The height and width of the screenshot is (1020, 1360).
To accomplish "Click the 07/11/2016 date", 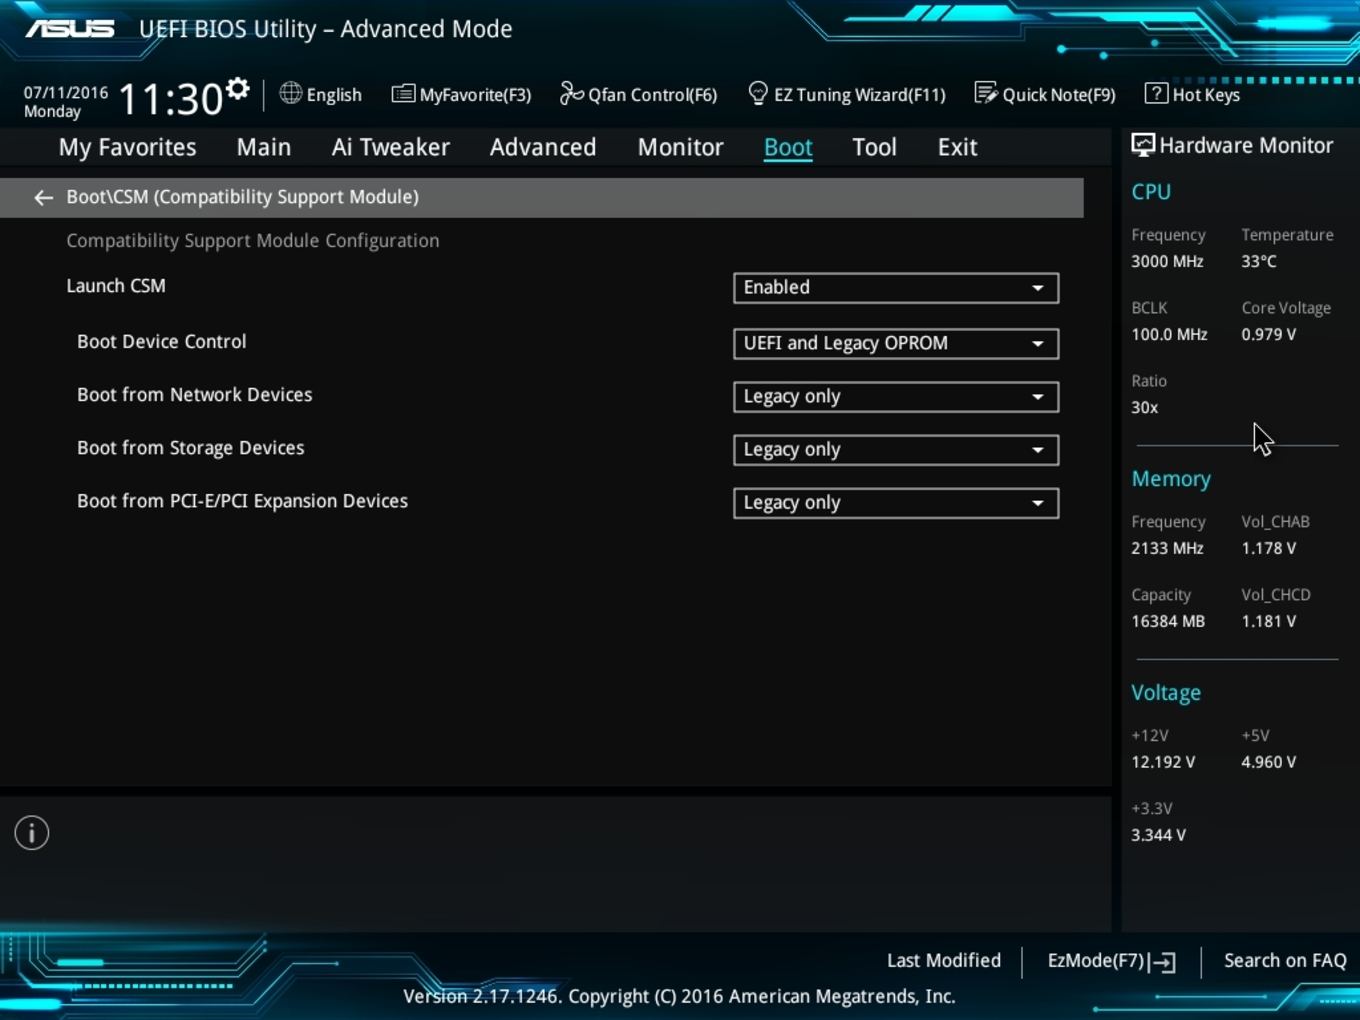I will [66, 92].
